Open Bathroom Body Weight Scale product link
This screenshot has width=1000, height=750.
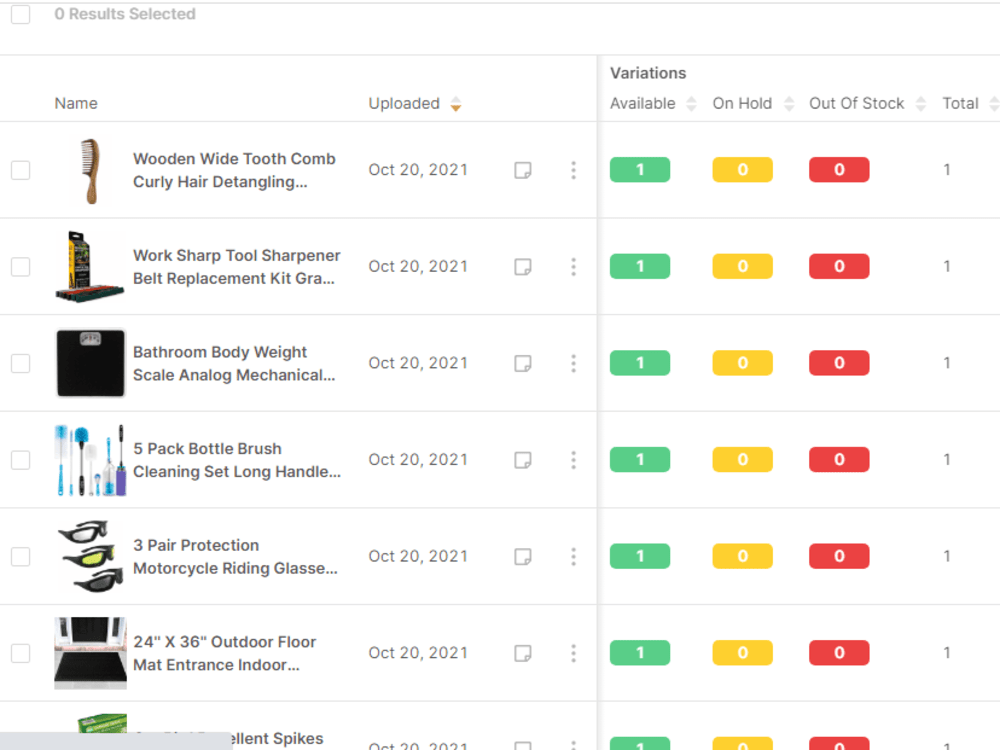[x=234, y=364]
